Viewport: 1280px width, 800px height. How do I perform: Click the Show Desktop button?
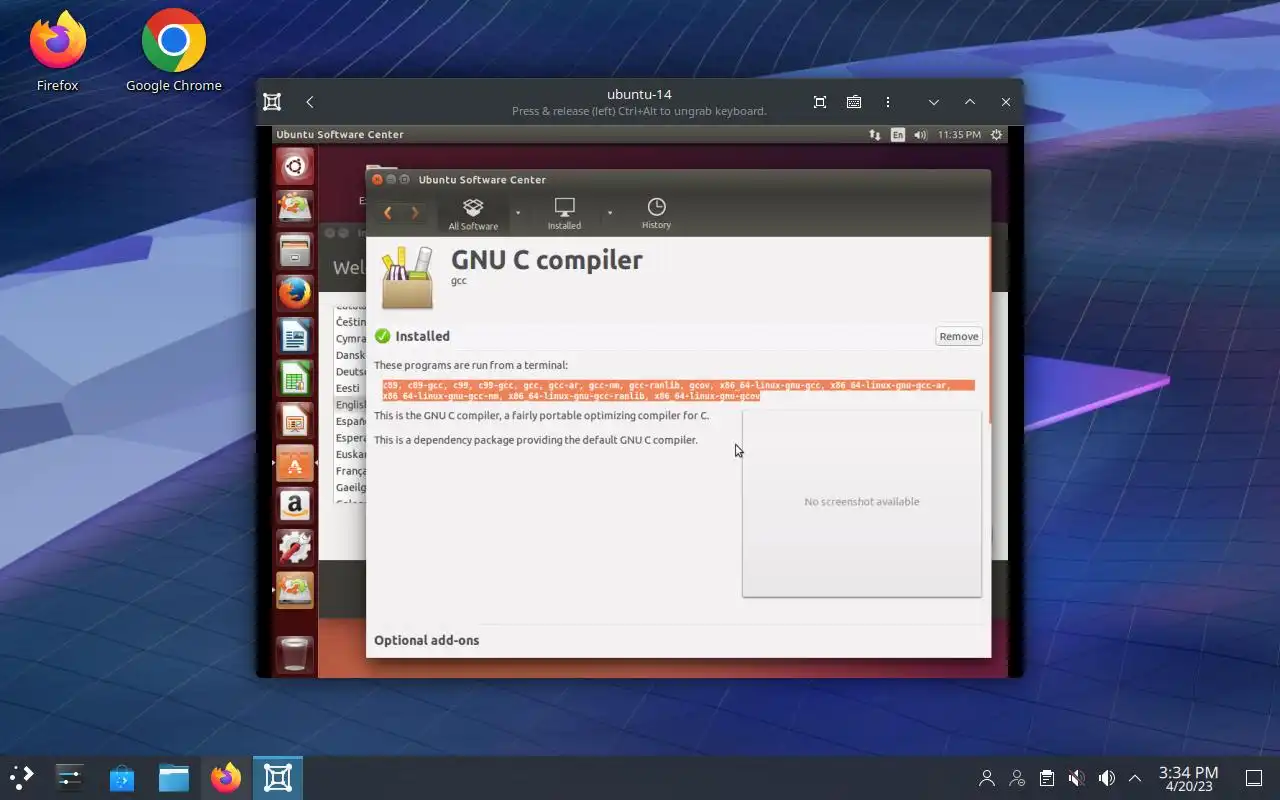click(1253, 778)
